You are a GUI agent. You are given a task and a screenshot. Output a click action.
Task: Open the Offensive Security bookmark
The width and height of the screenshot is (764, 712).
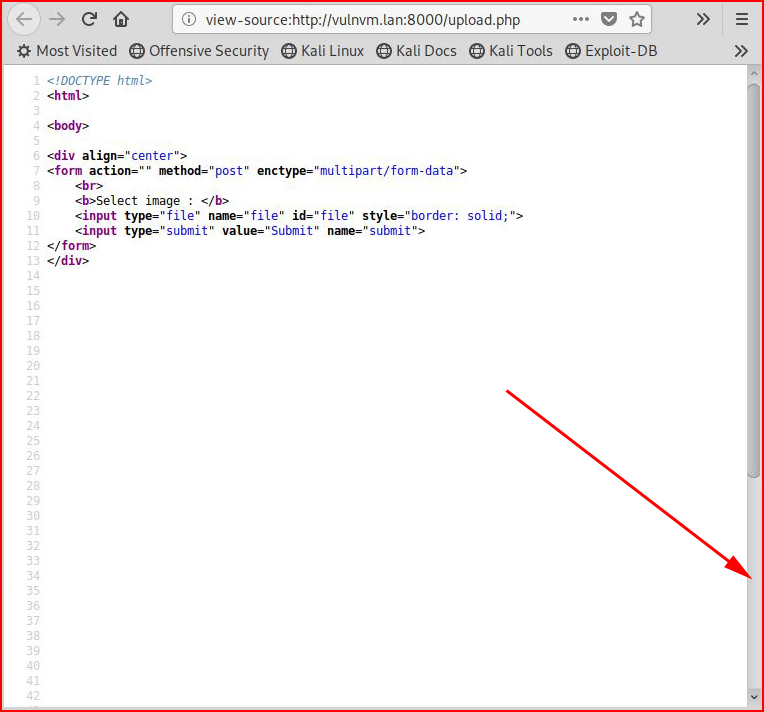(199, 51)
